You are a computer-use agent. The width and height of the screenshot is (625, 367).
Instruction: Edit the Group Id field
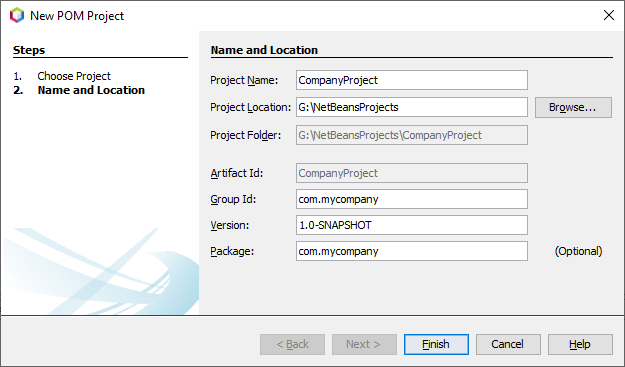[412, 199]
